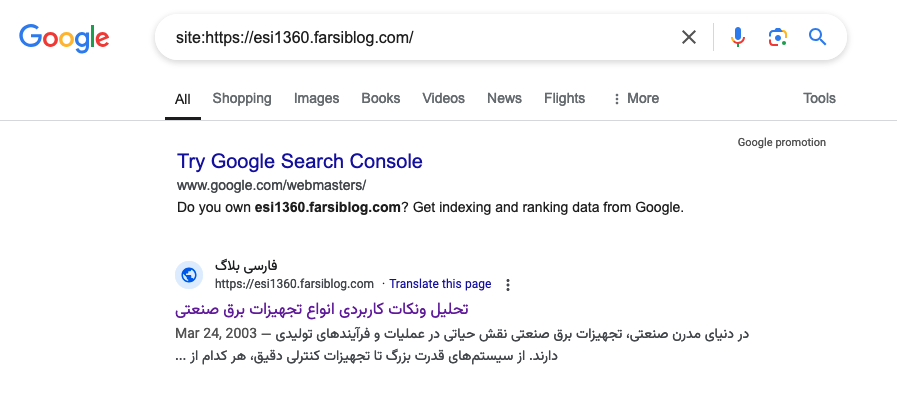Click the Farsiblog globe favicon
The height and width of the screenshot is (406, 897).
pos(189,275)
